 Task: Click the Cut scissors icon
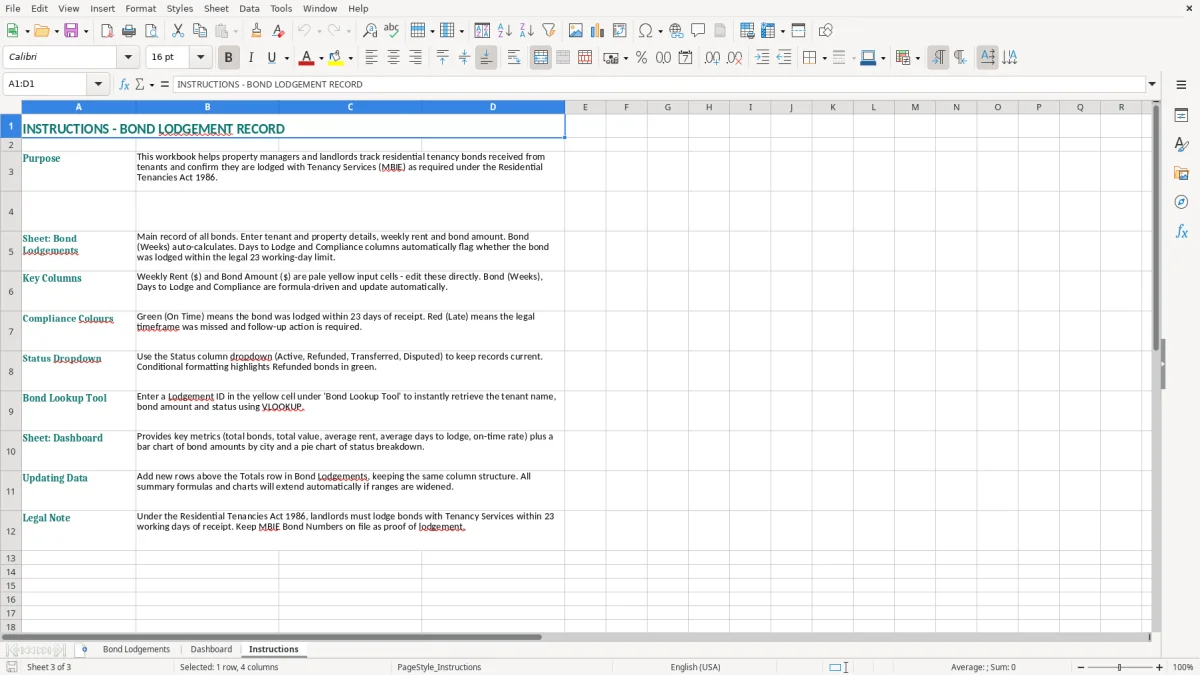178,31
